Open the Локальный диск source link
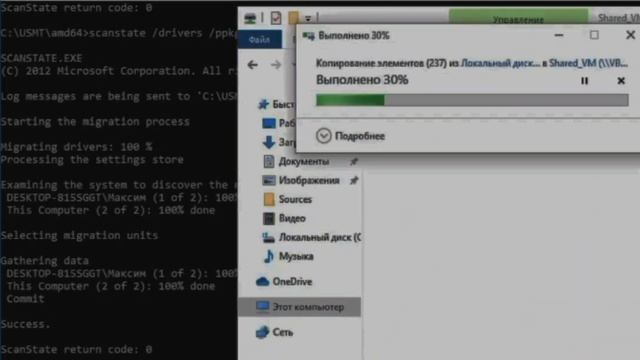 (500, 63)
